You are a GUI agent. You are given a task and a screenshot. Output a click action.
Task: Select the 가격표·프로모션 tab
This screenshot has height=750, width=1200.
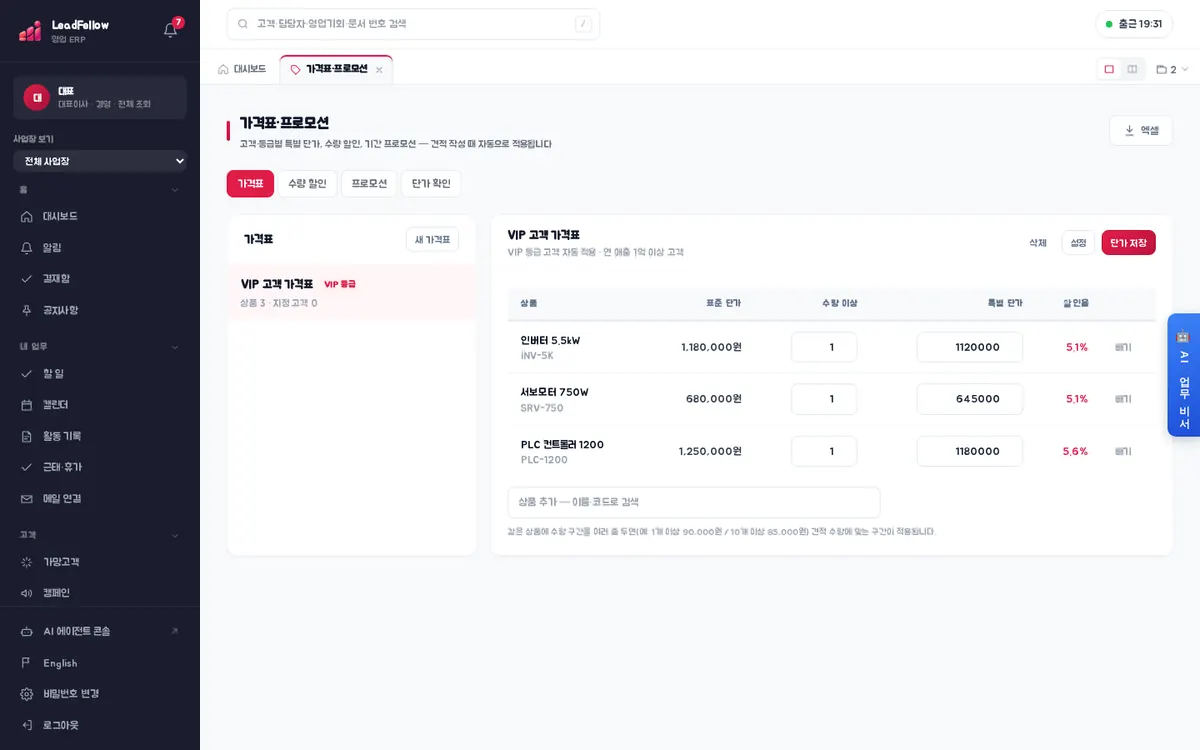tap(336, 69)
